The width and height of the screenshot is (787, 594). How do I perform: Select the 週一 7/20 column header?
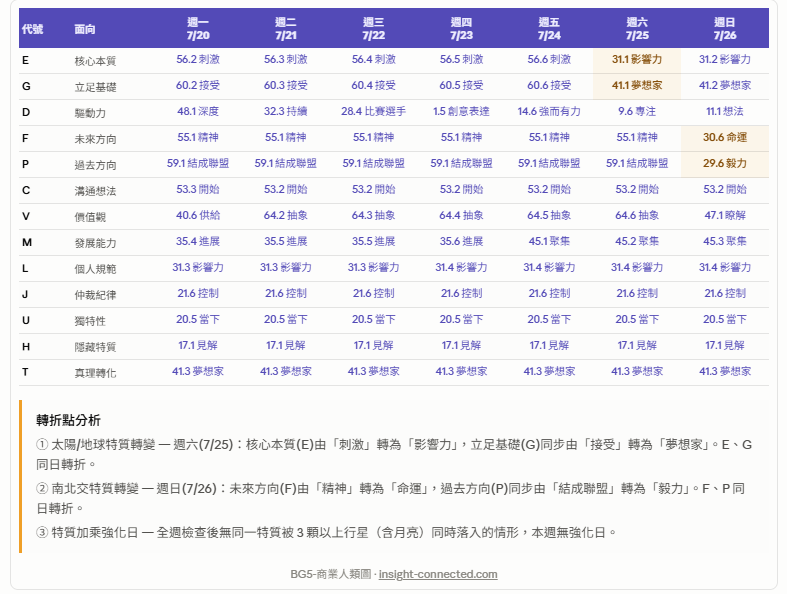click(198, 29)
